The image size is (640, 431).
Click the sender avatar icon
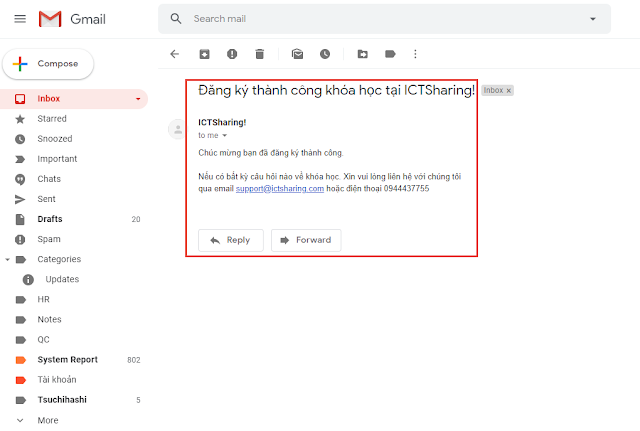coord(178,129)
